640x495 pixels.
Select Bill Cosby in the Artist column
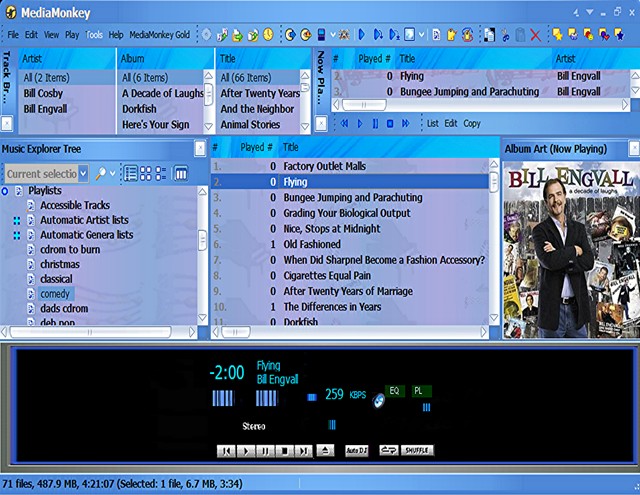click(x=44, y=93)
